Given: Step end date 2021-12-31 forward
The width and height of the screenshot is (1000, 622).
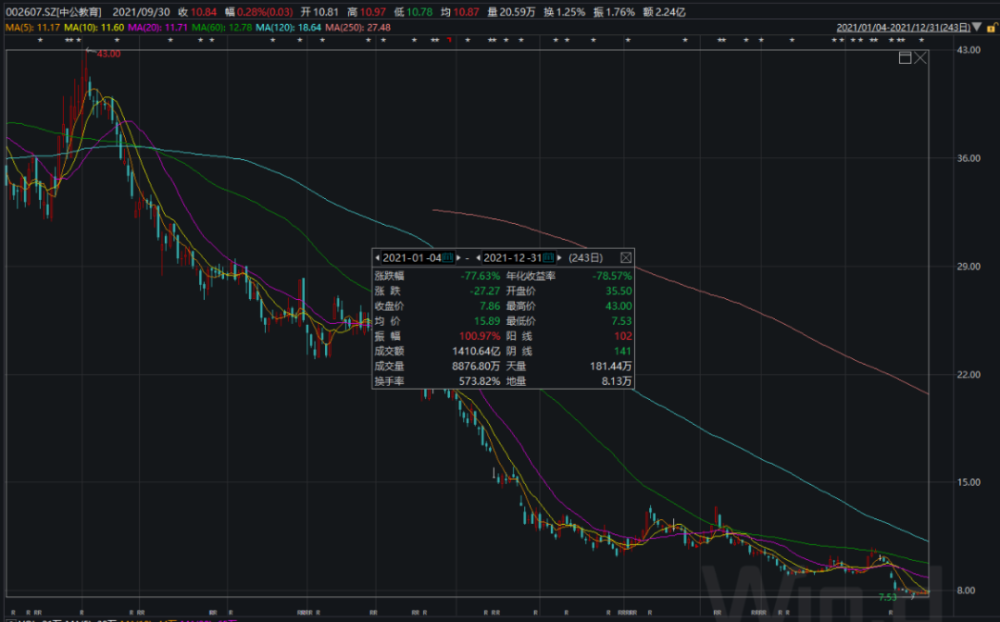Looking at the screenshot, I should [559, 258].
